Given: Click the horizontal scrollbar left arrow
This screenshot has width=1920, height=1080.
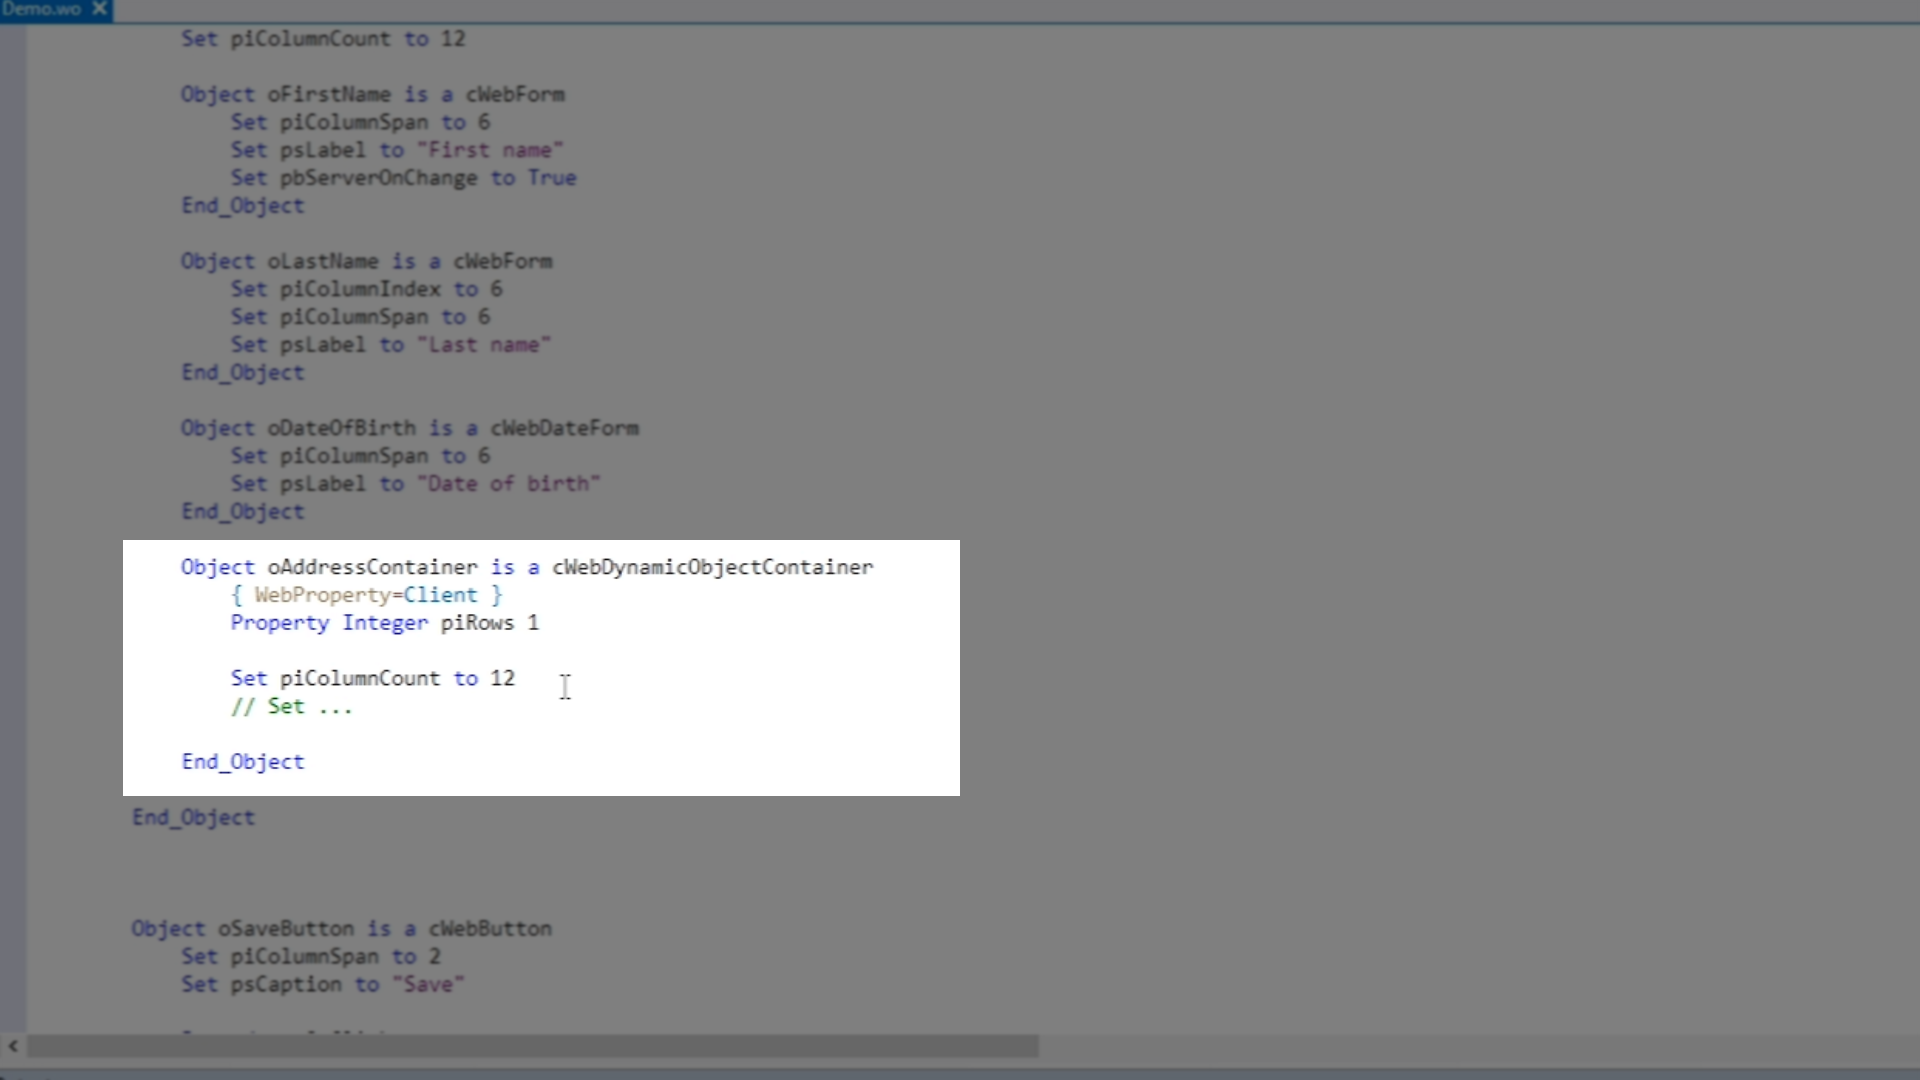Looking at the screenshot, I should [x=13, y=1046].
